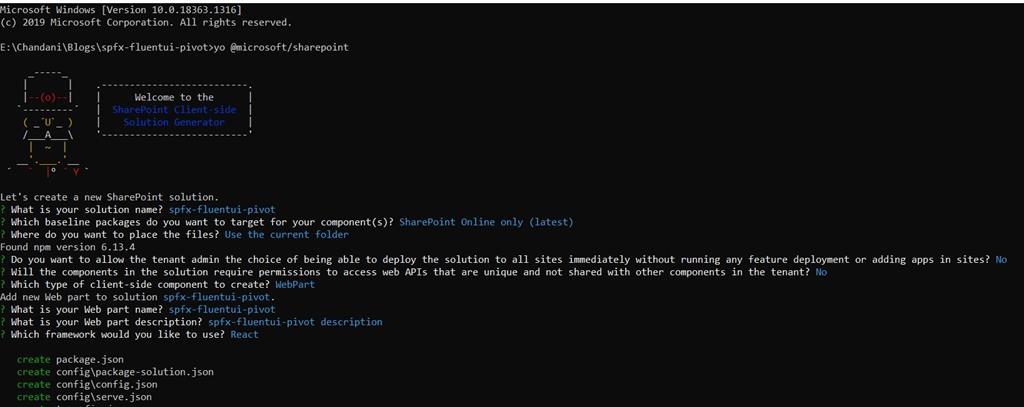Viewport: 1024px width, 407px height.
Task: Click the "No" answer to the web APIs permissions question
Action: [822, 272]
